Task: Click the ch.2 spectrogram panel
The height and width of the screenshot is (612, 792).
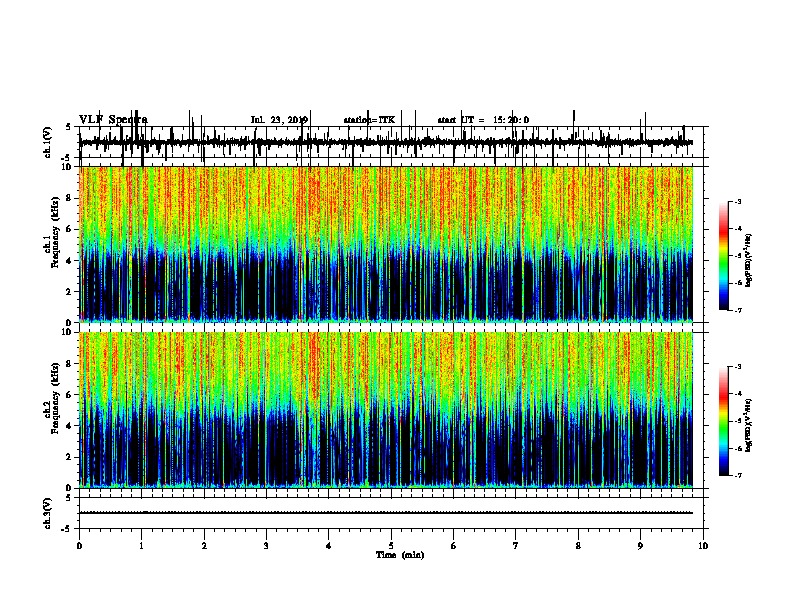Action: [386, 410]
